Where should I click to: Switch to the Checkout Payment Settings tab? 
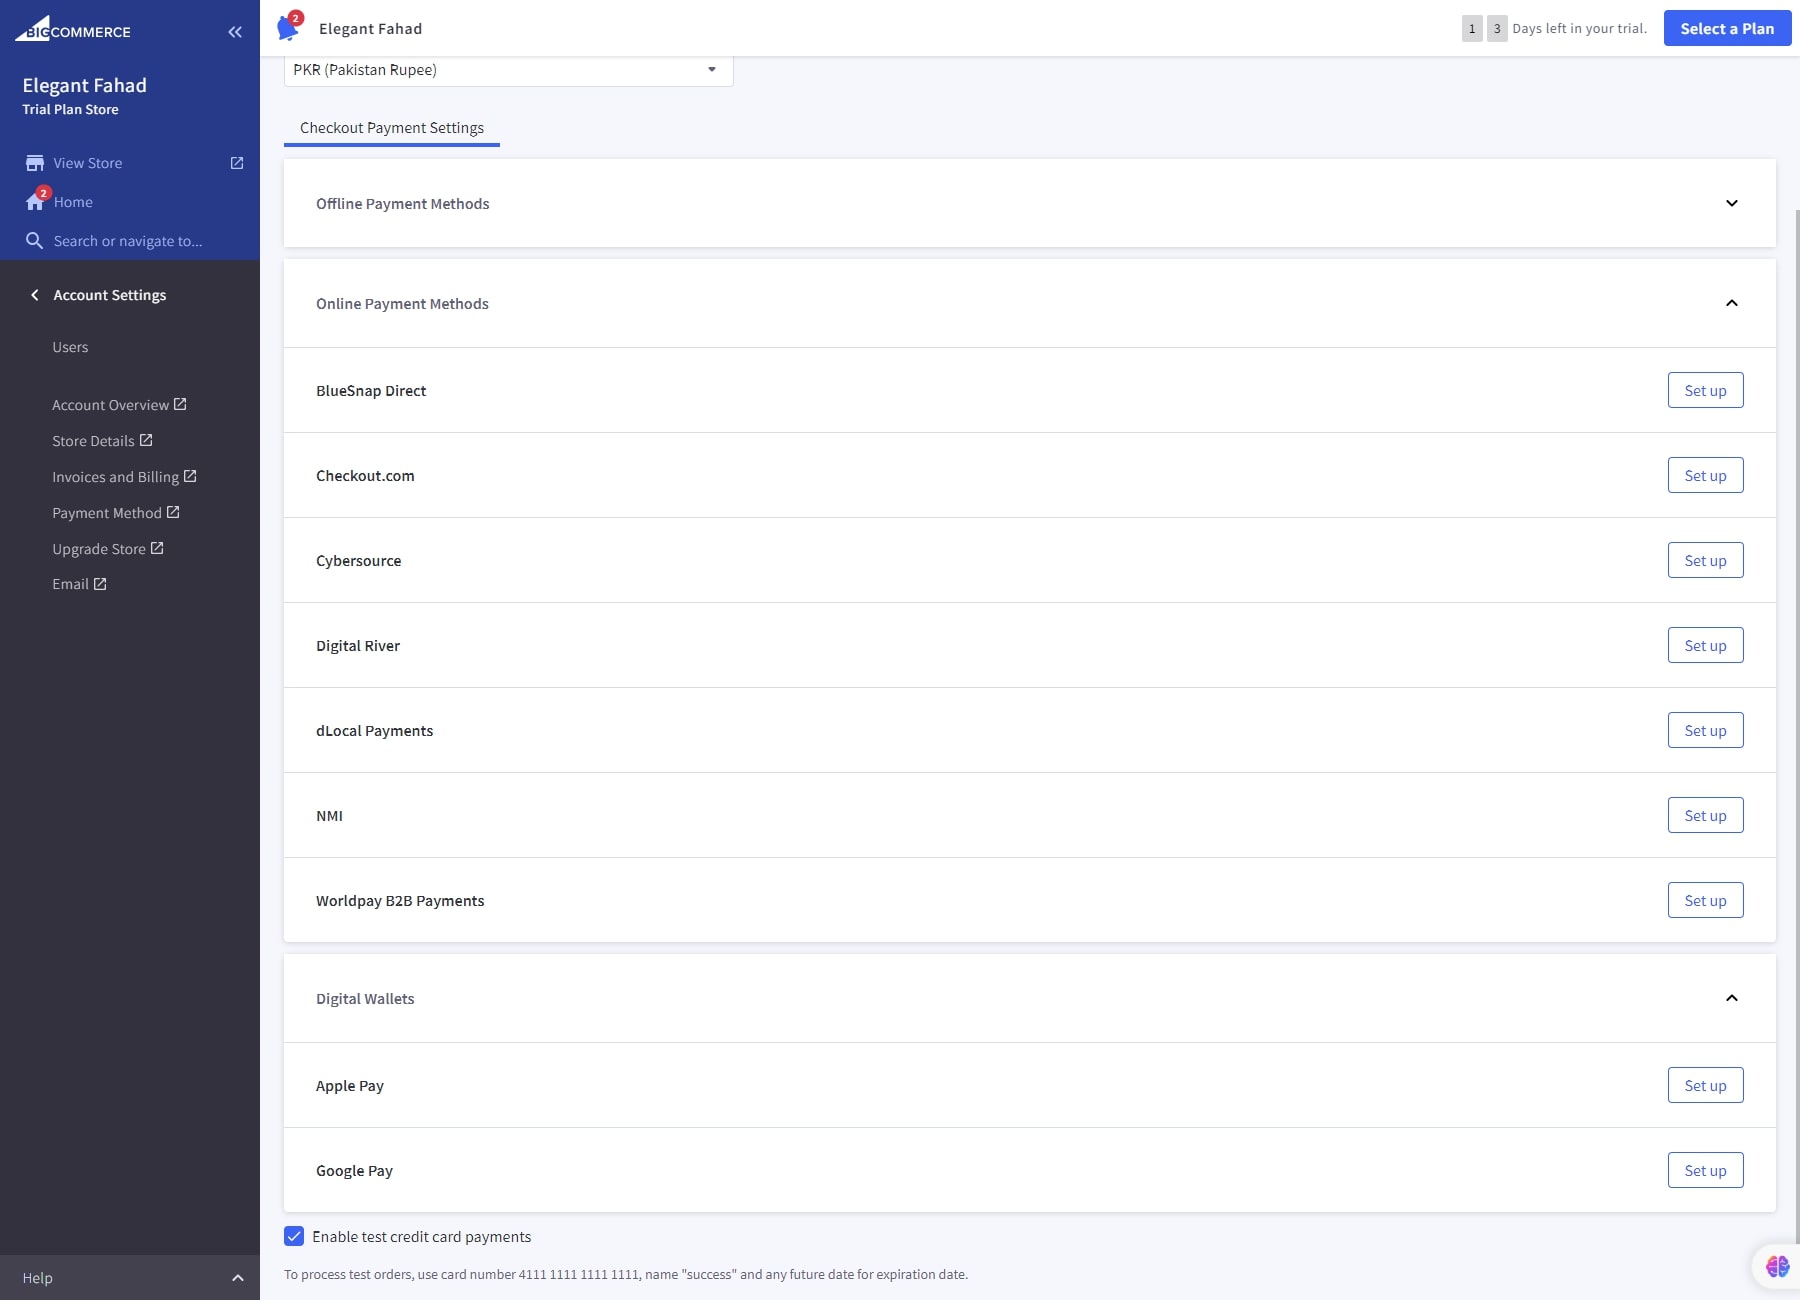(391, 128)
